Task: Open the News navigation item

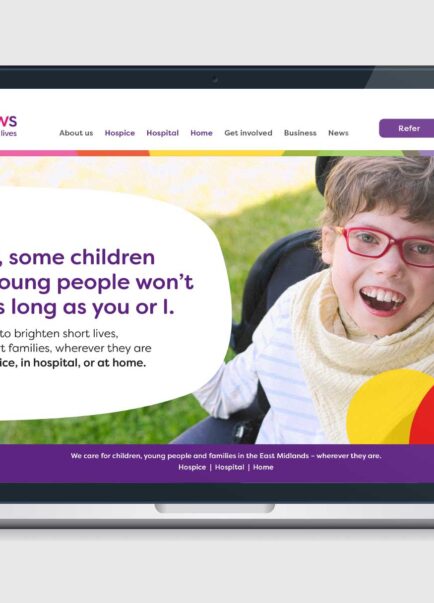Action: (x=338, y=133)
